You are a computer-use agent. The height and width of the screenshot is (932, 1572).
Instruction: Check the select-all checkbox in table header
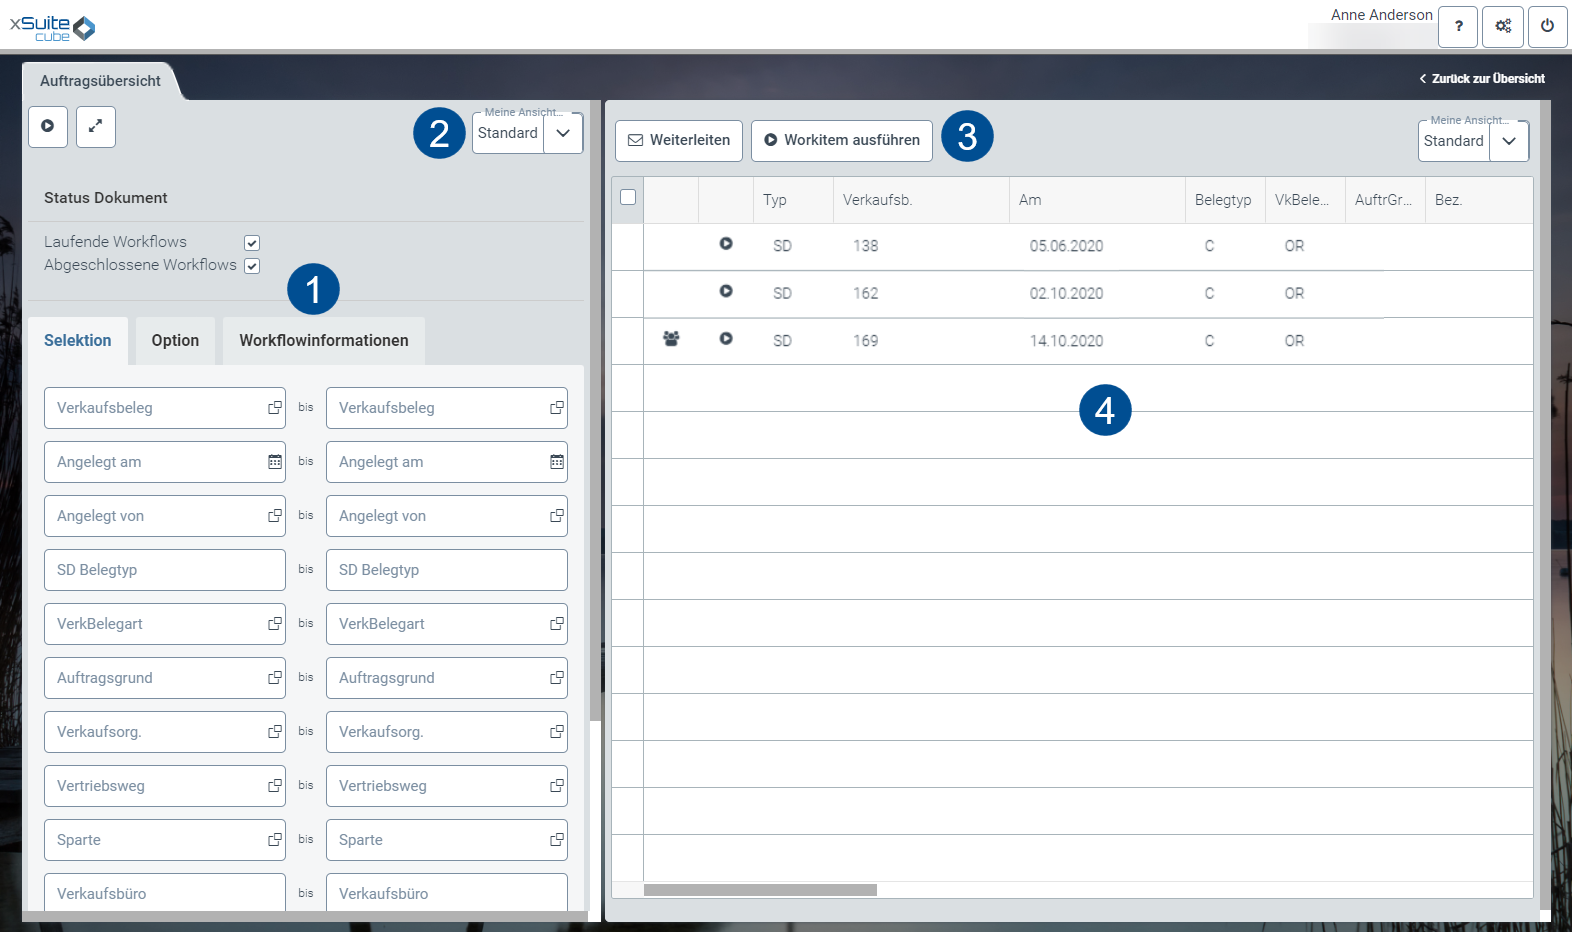click(628, 197)
